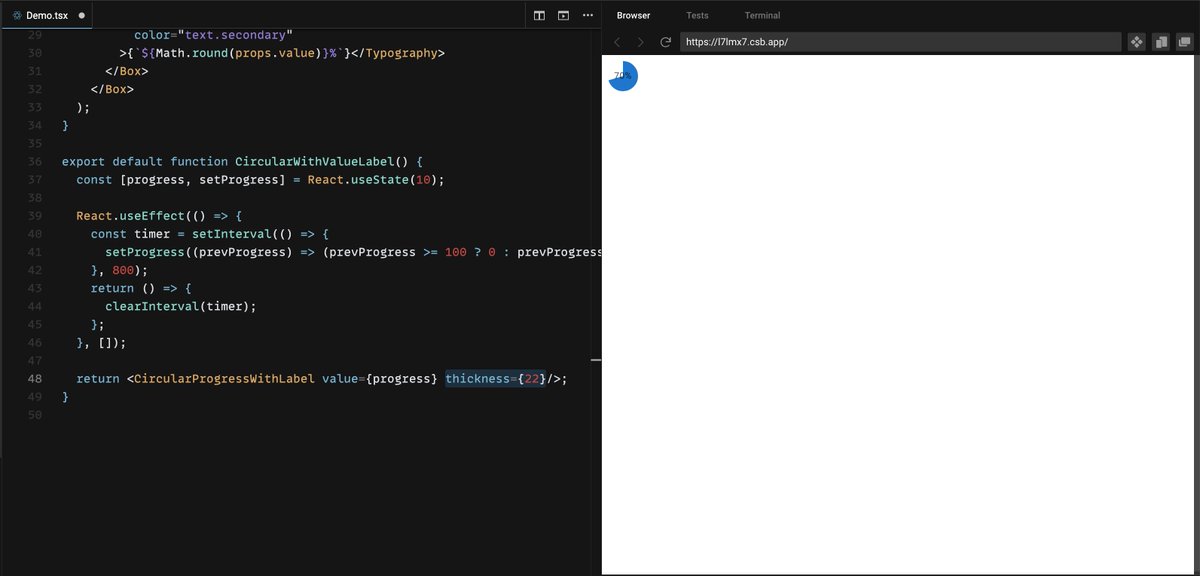Switch to the Terminal tab
This screenshot has height=576, width=1200.
tap(762, 15)
